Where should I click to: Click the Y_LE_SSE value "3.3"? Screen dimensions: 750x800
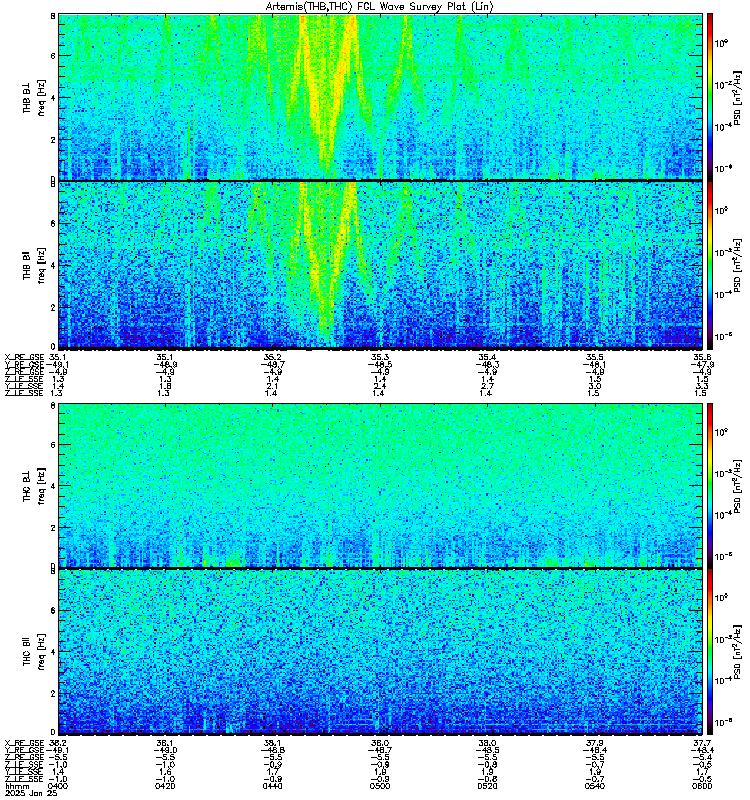pos(703,386)
